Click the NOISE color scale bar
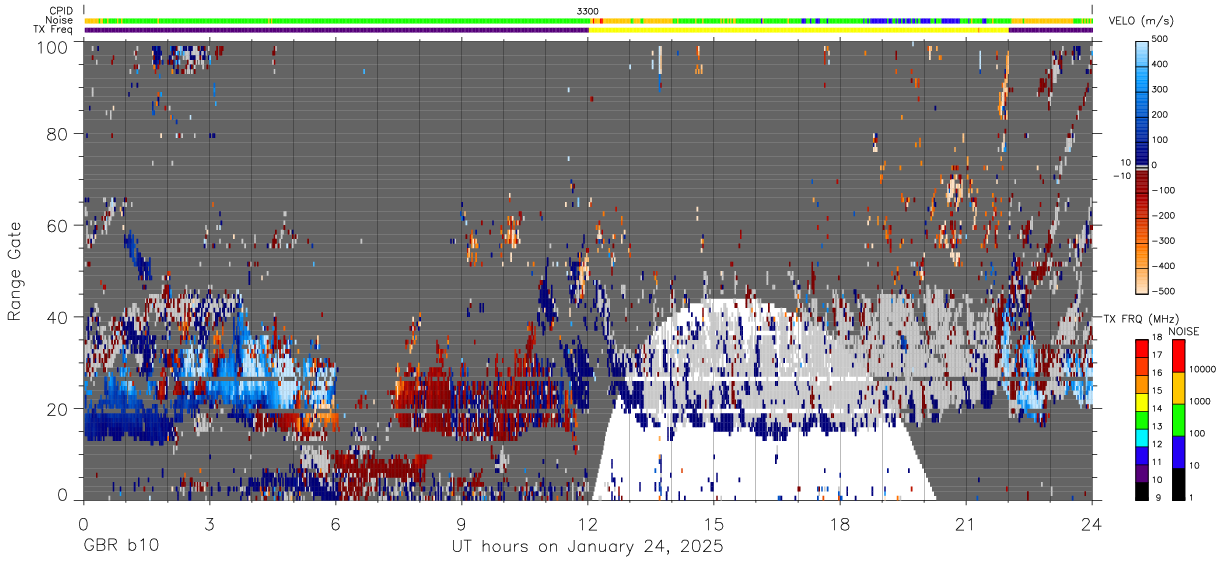The image size is (1228, 567). coord(1177,419)
